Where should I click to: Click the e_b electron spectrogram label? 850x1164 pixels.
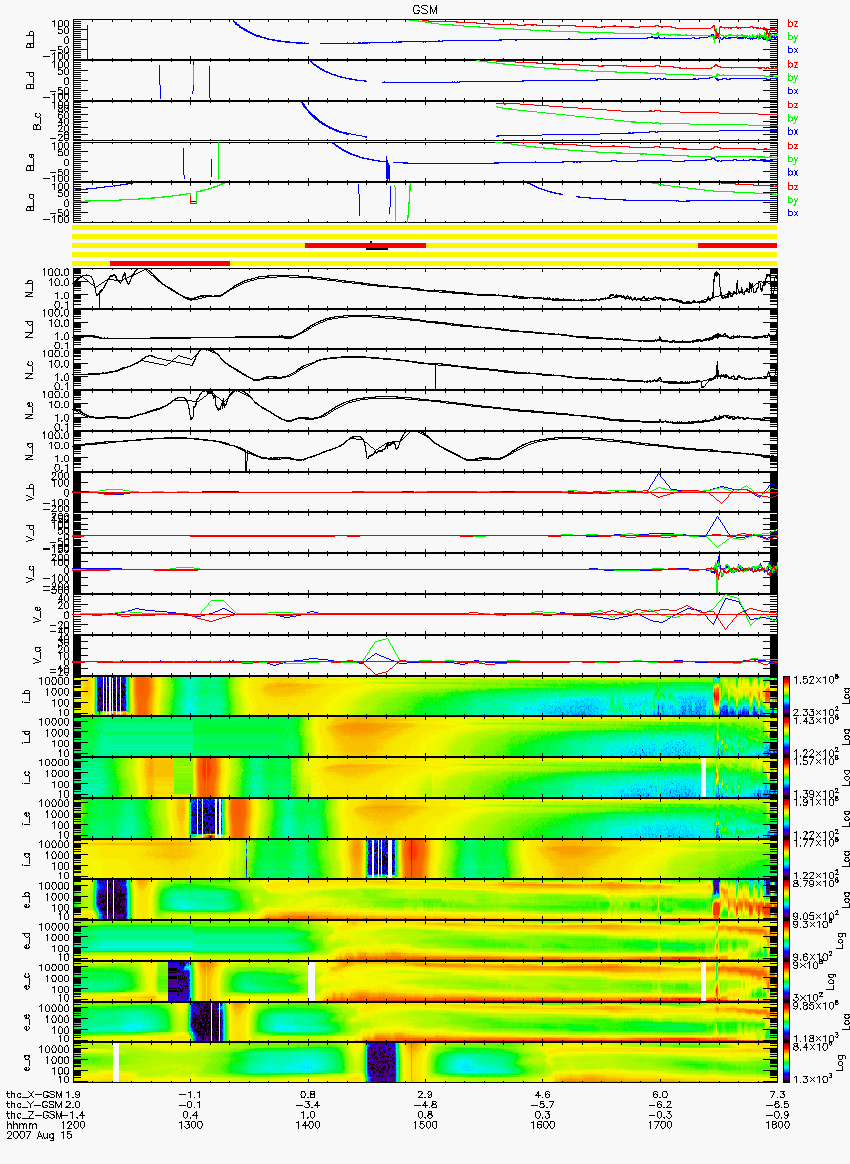click(x=27, y=900)
